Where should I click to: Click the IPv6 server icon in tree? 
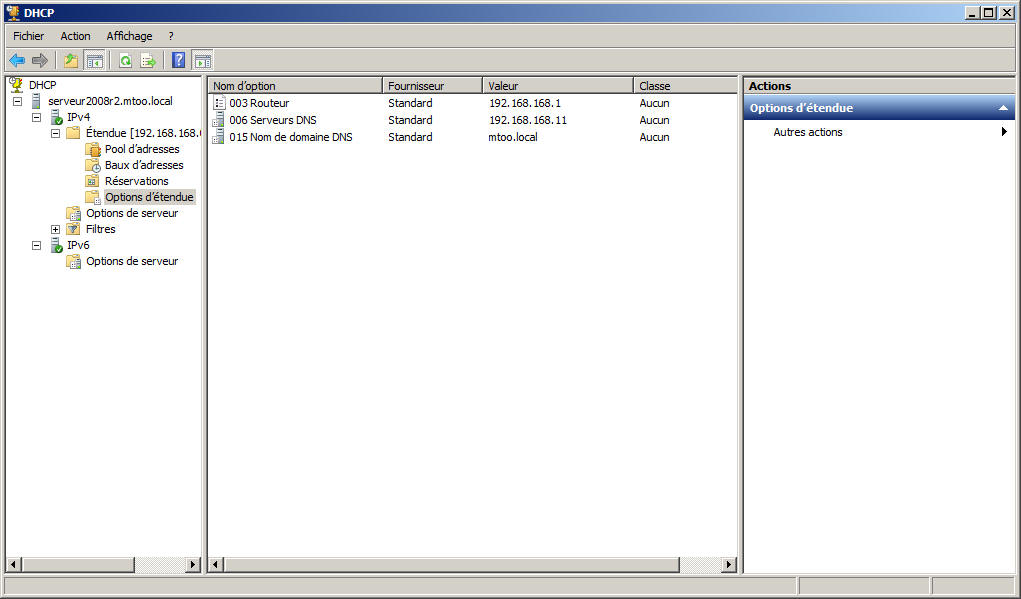(x=56, y=245)
